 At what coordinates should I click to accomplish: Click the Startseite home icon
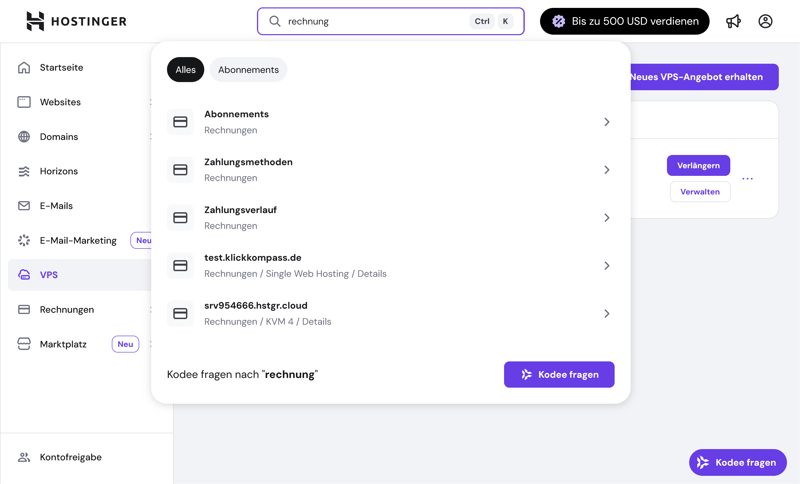24,68
